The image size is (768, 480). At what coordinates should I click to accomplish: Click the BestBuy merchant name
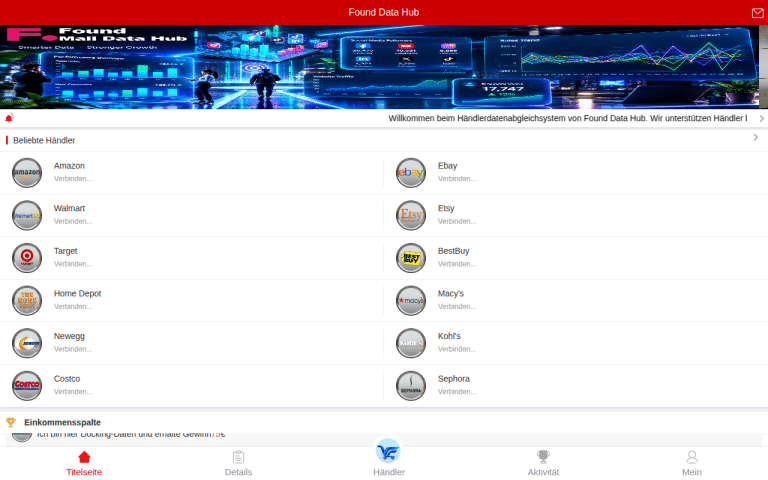point(454,251)
